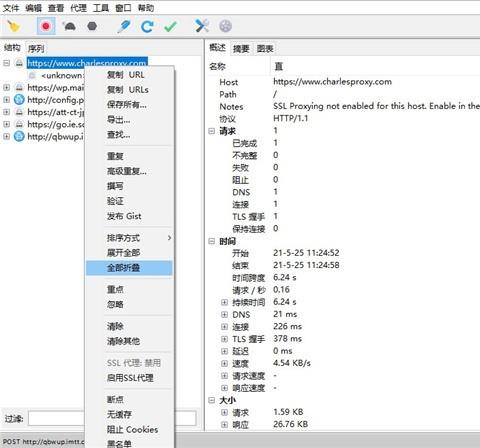Expand the https://att-ct-j host node
The image size is (480, 448).
click(x=6, y=112)
